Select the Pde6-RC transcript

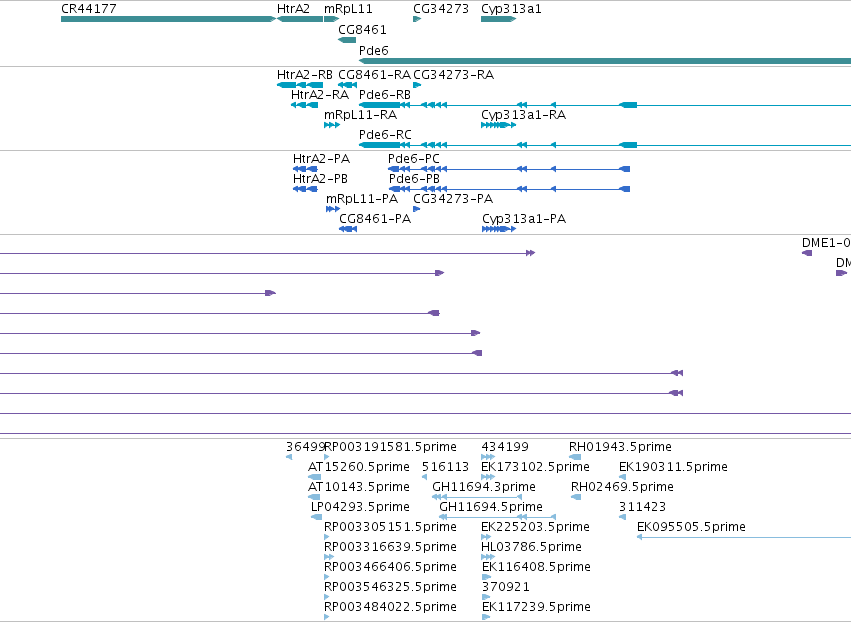point(605,145)
